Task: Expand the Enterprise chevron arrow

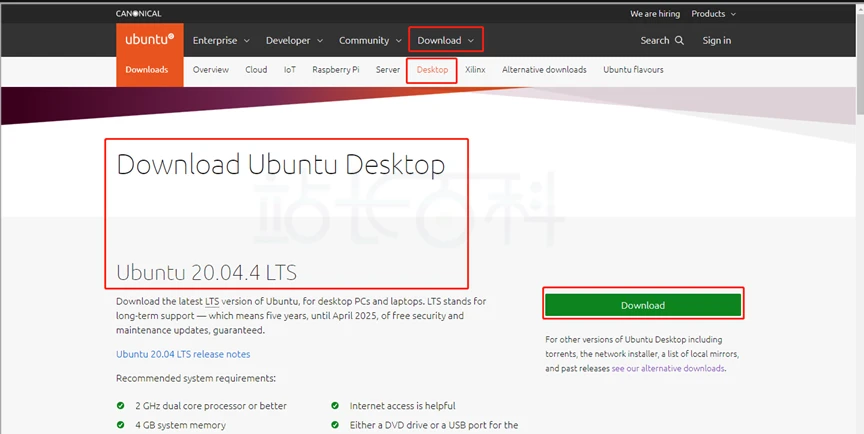Action: tap(246, 41)
